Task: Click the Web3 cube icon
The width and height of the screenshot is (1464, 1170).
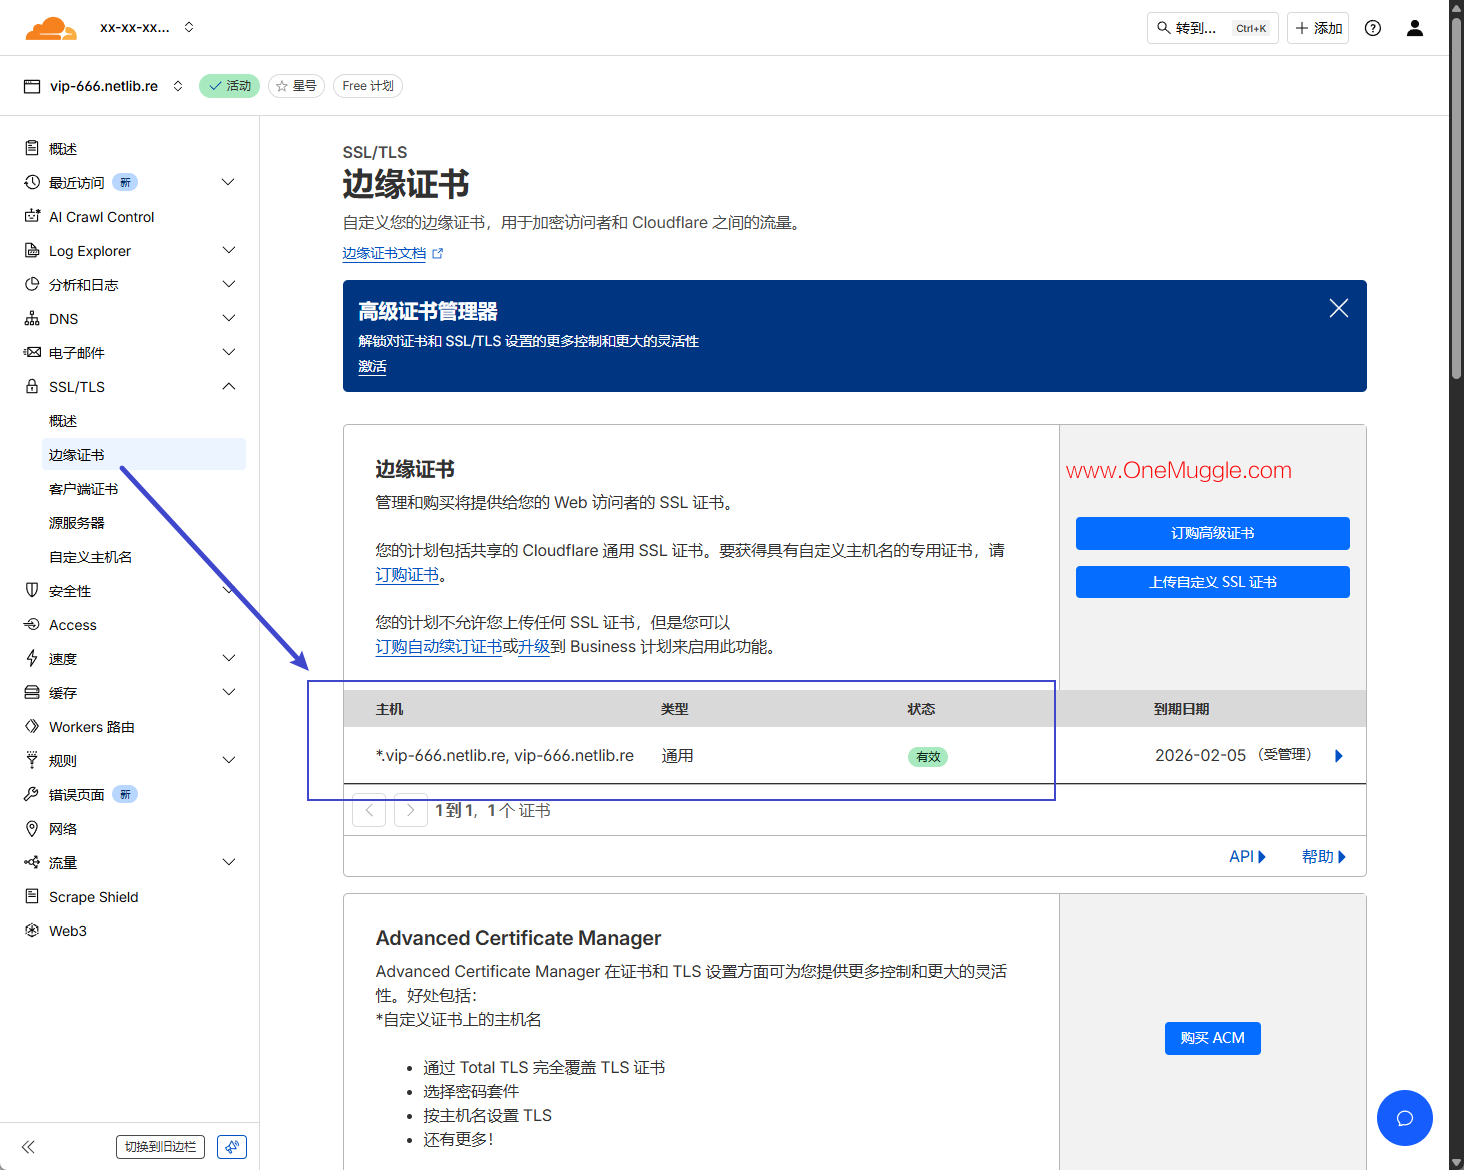Action: (x=32, y=930)
